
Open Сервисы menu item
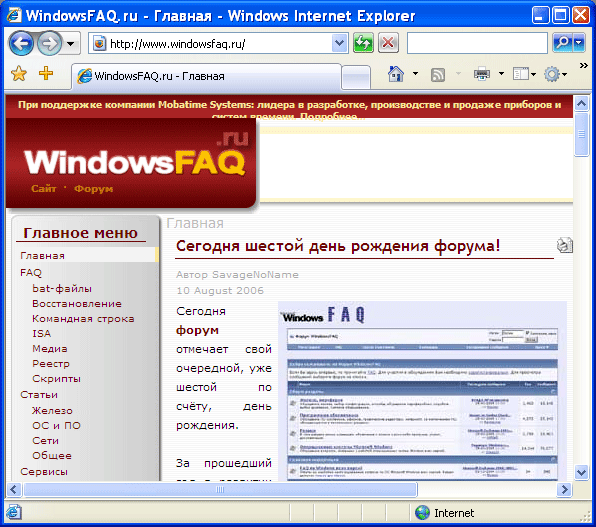click(x=44, y=471)
